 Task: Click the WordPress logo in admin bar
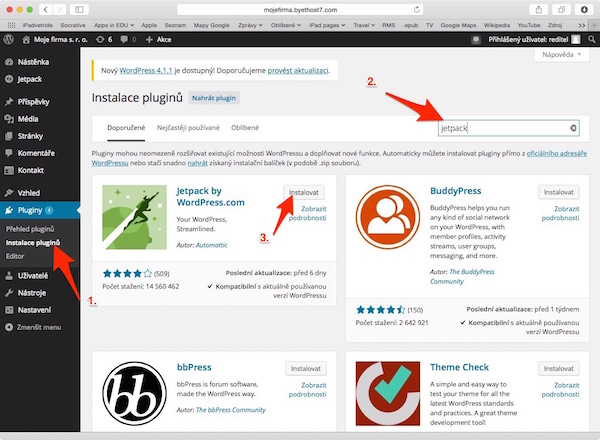click(8, 39)
